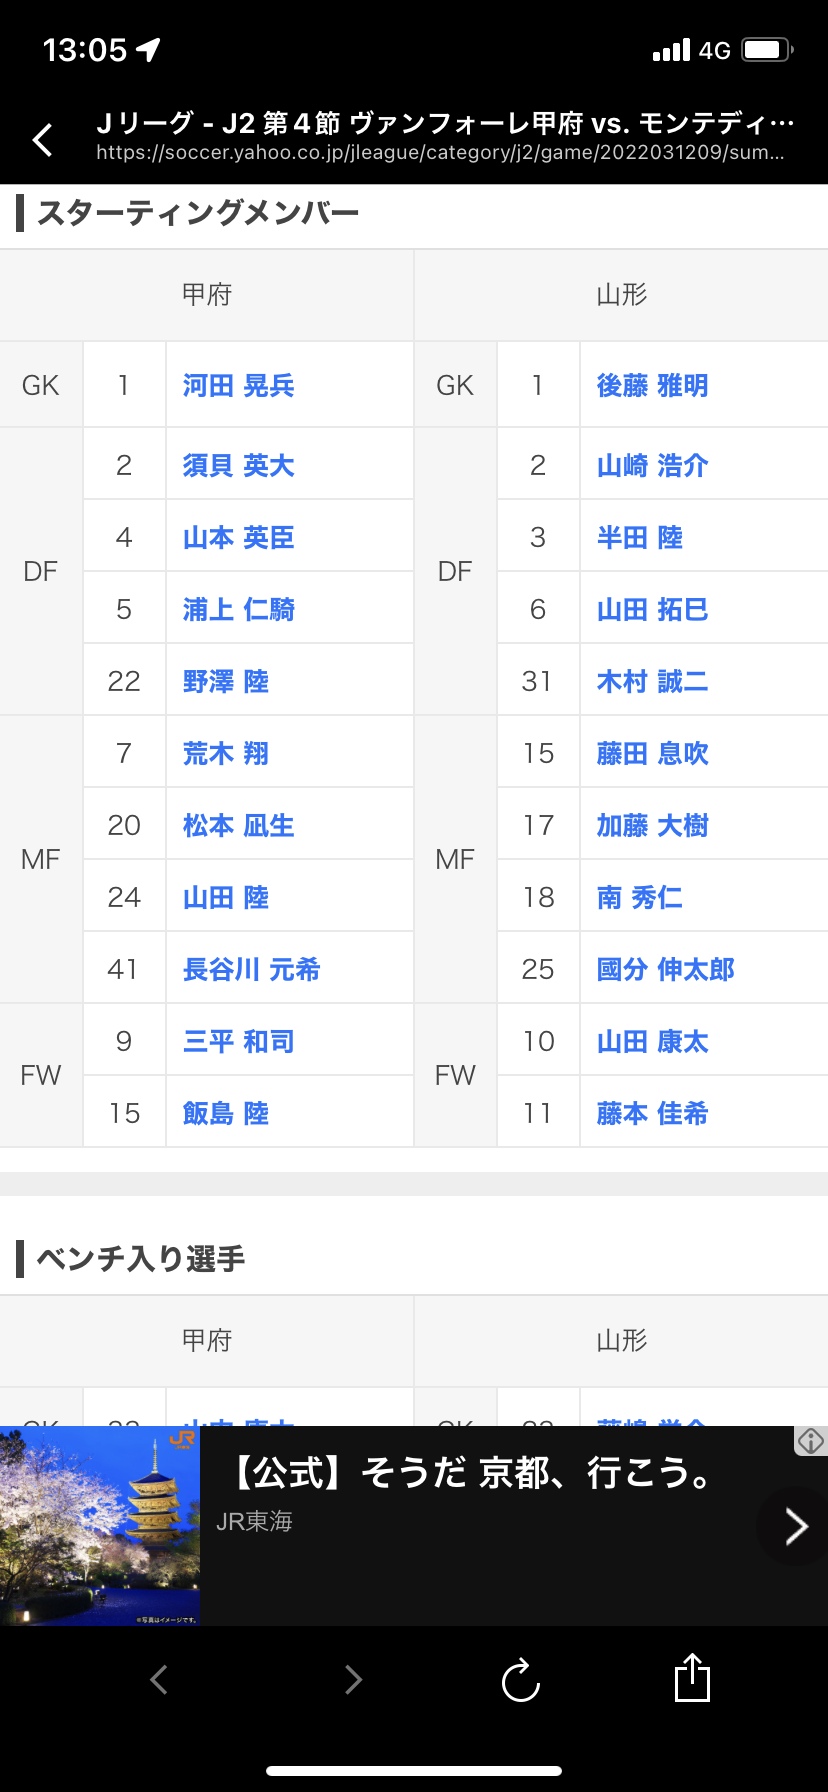Viewport: 828px width, 1792px height.
Task: Tap the page URL in header
Action: [440, 153]
